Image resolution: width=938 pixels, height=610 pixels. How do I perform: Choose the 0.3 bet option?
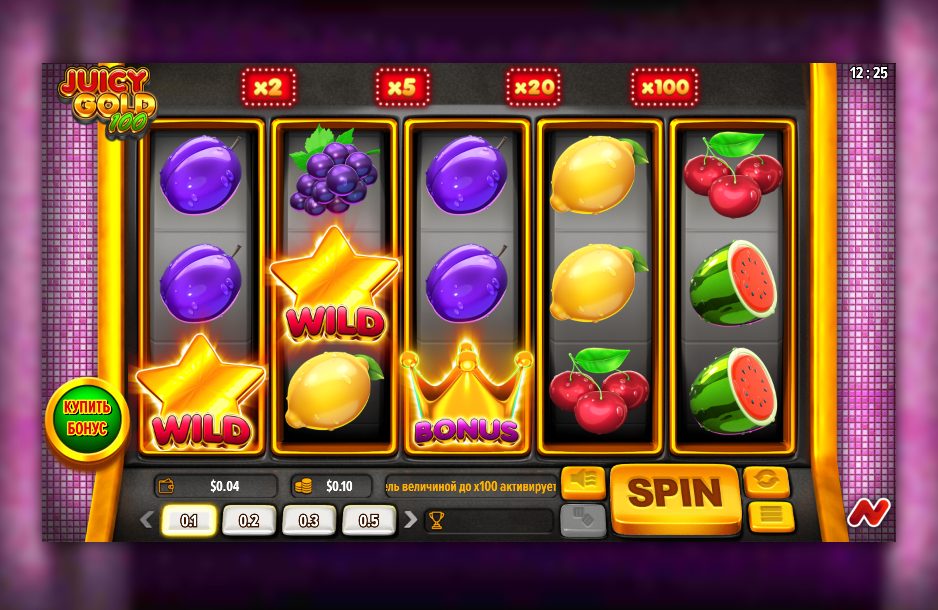(x=309, y=520)
